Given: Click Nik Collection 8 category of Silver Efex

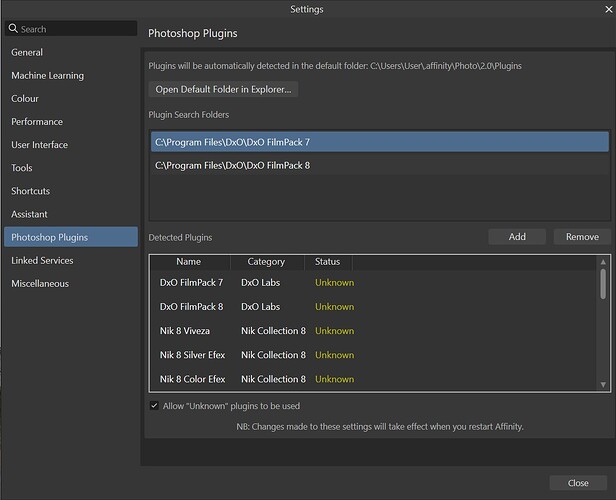Looking at the screenshot, I should 273,355.
